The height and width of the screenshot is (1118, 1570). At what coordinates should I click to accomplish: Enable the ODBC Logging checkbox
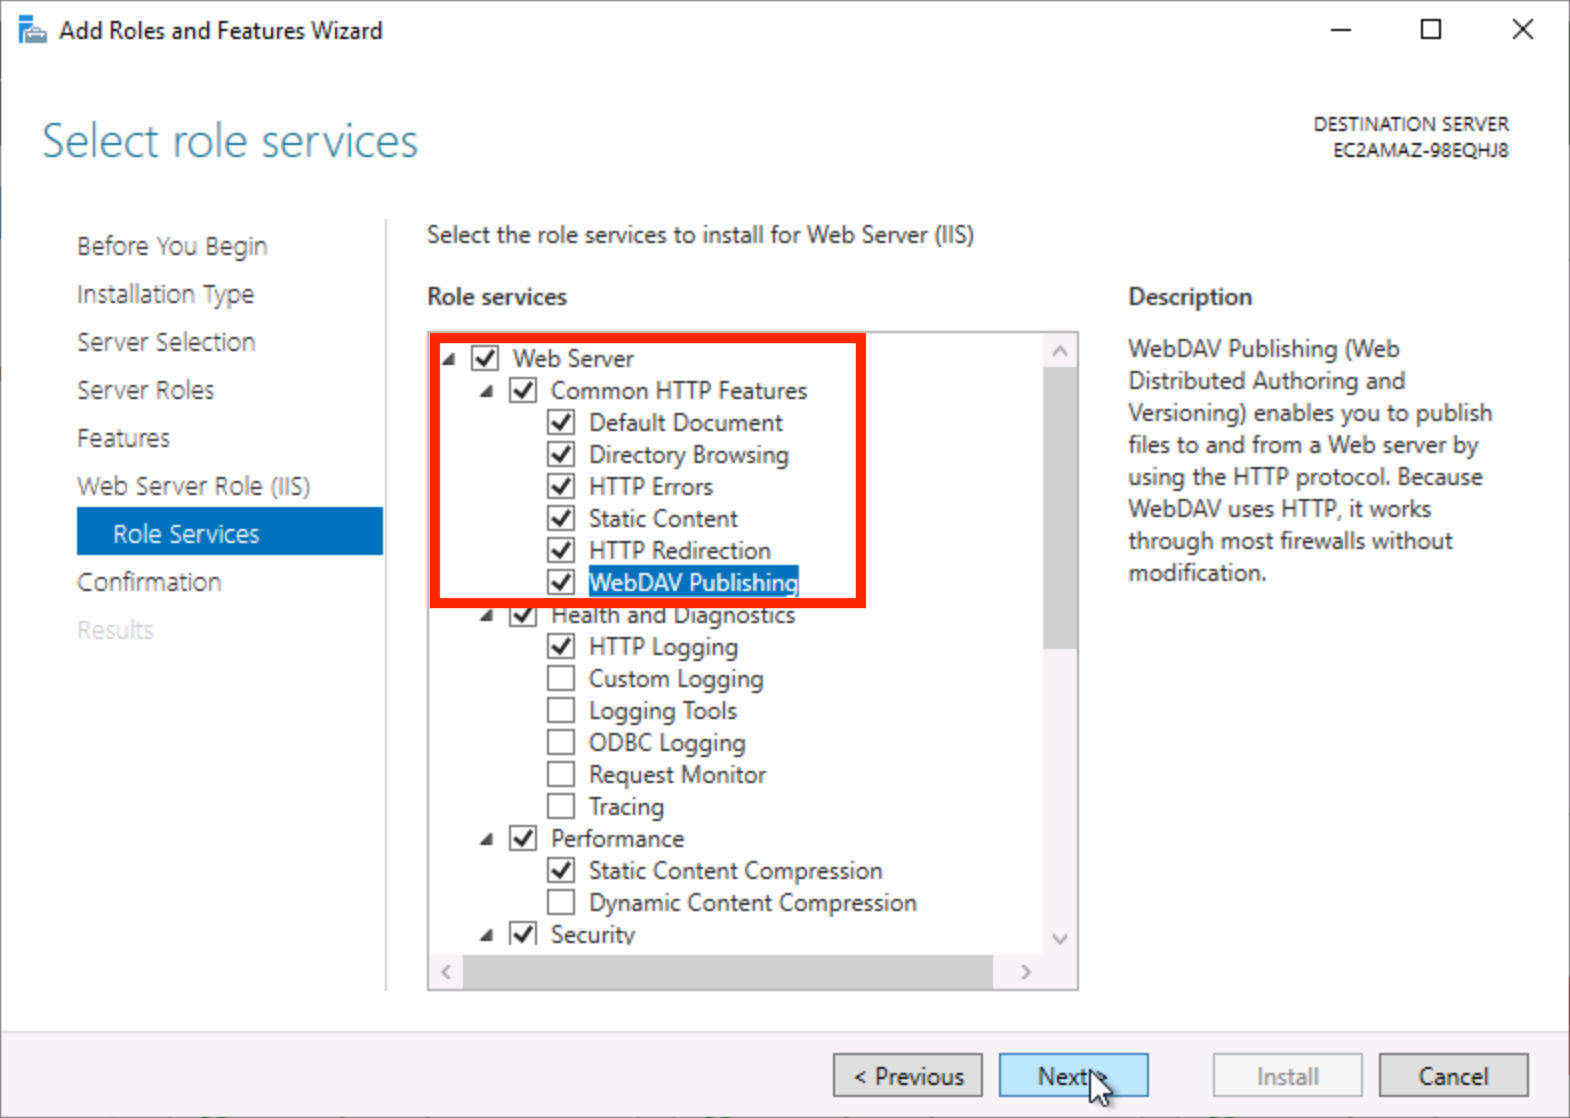pyautogui.click(x=561, y=742)
